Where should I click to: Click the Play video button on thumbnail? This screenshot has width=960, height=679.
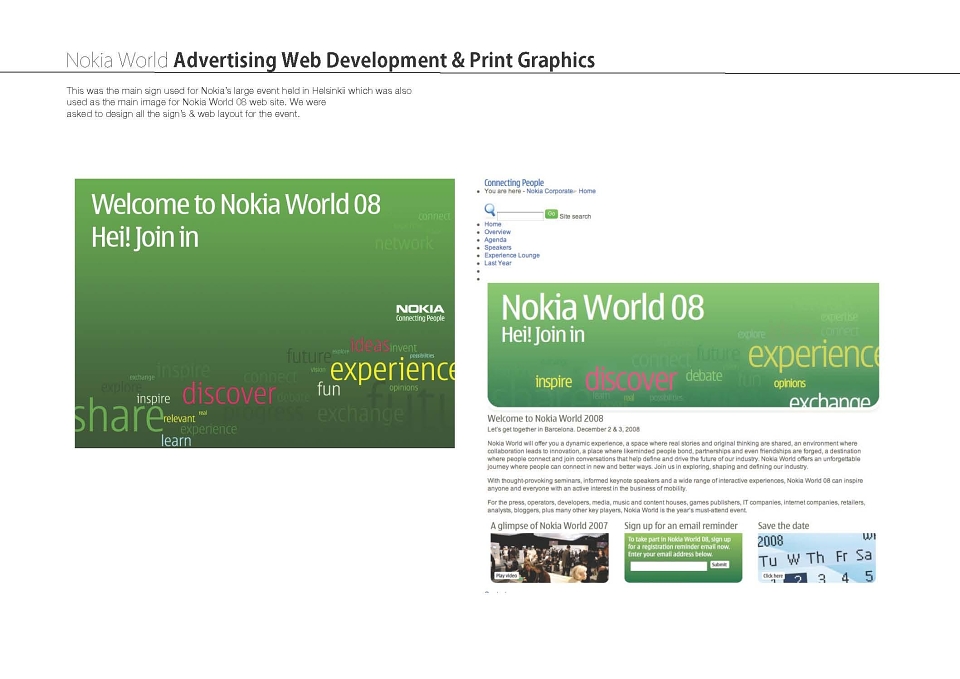(x=506, y=576)
